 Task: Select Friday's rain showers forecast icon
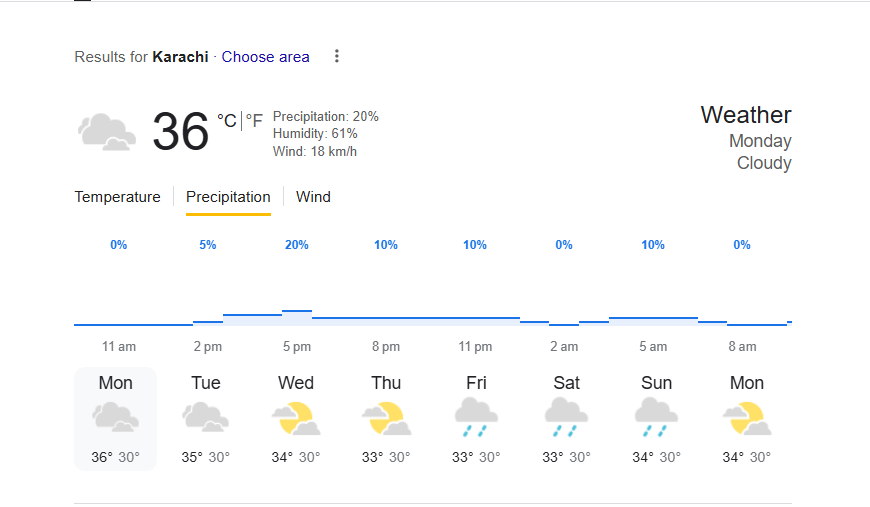pos(476,417)
